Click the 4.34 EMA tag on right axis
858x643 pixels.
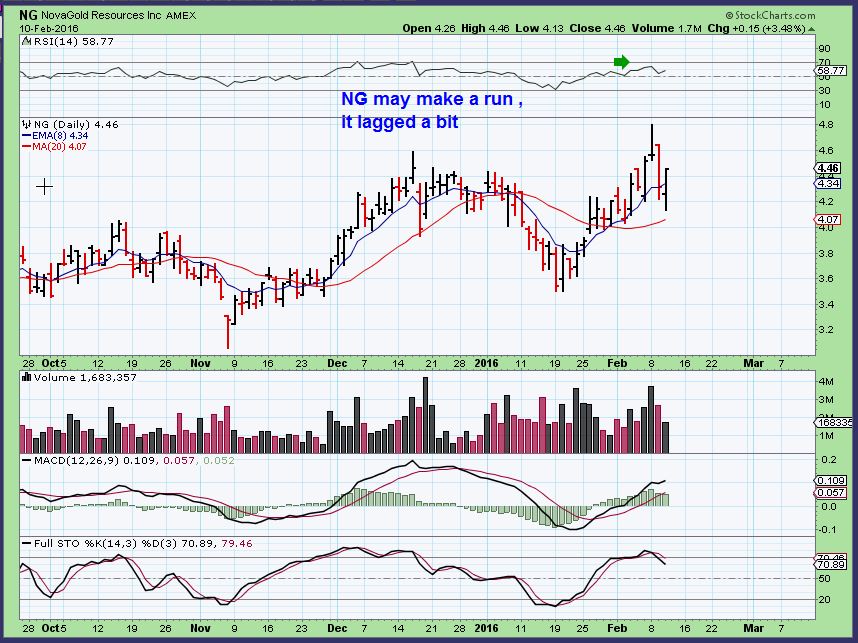pos(828,184)
